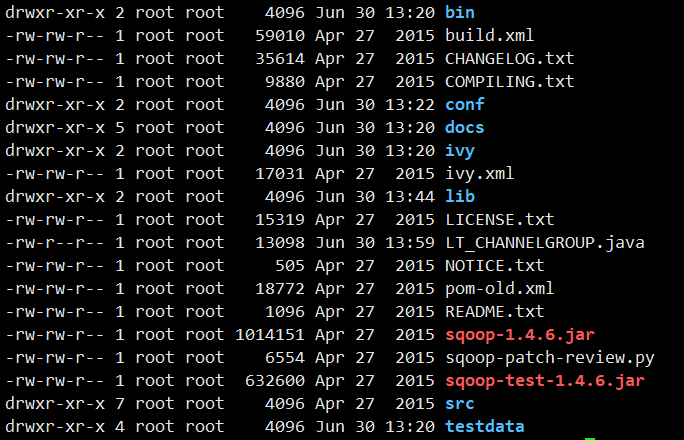684x440 pixels.
Task: Select COMPILING.txt file name
Action: (510, 82)
